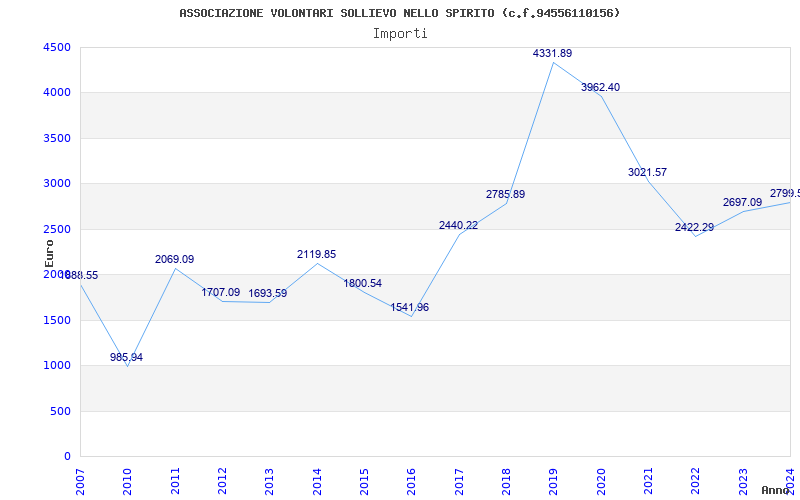Click the year 2018 on the X-axis

(506, 481)
